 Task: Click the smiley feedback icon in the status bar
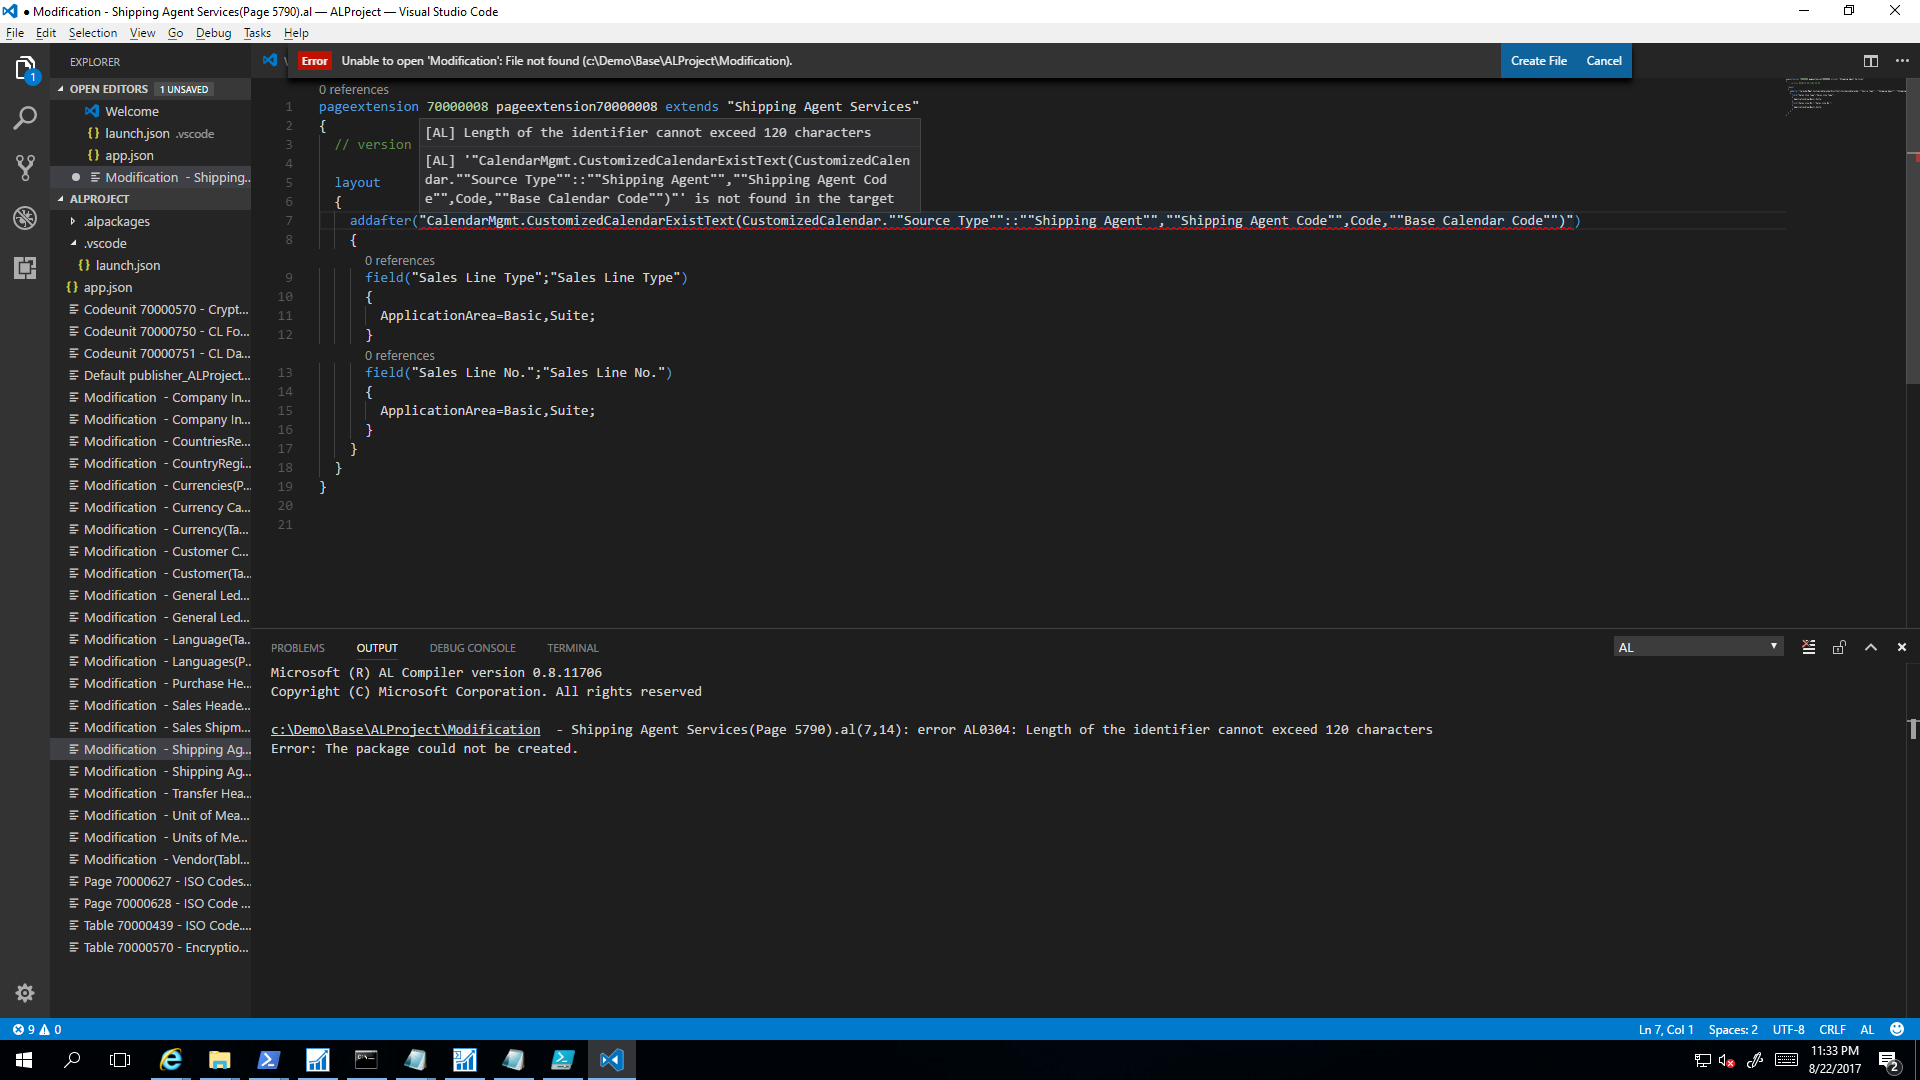1897,1029
